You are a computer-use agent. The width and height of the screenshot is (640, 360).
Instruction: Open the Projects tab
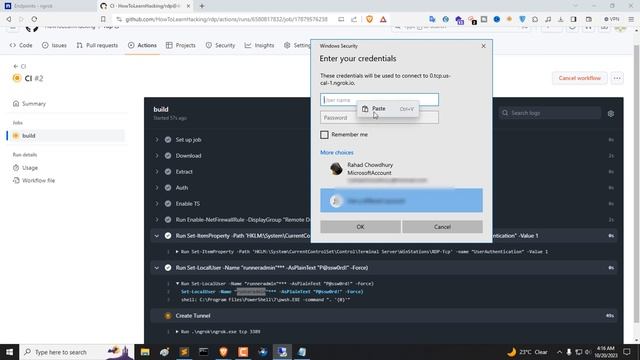click(x=181, y=45)
